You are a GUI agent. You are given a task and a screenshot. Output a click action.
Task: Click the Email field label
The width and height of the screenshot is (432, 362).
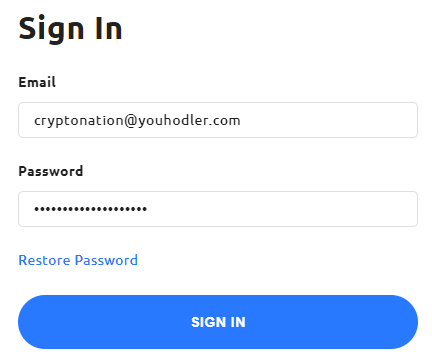(x=37, y=82)
